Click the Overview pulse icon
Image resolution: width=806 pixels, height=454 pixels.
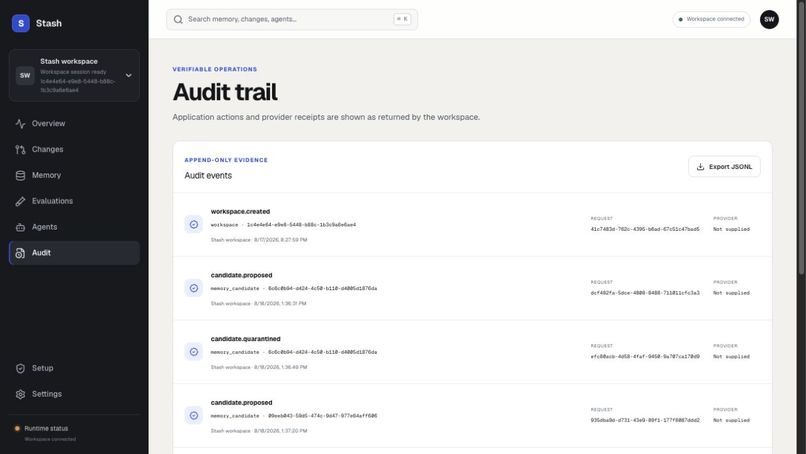(x=20, y=123)
